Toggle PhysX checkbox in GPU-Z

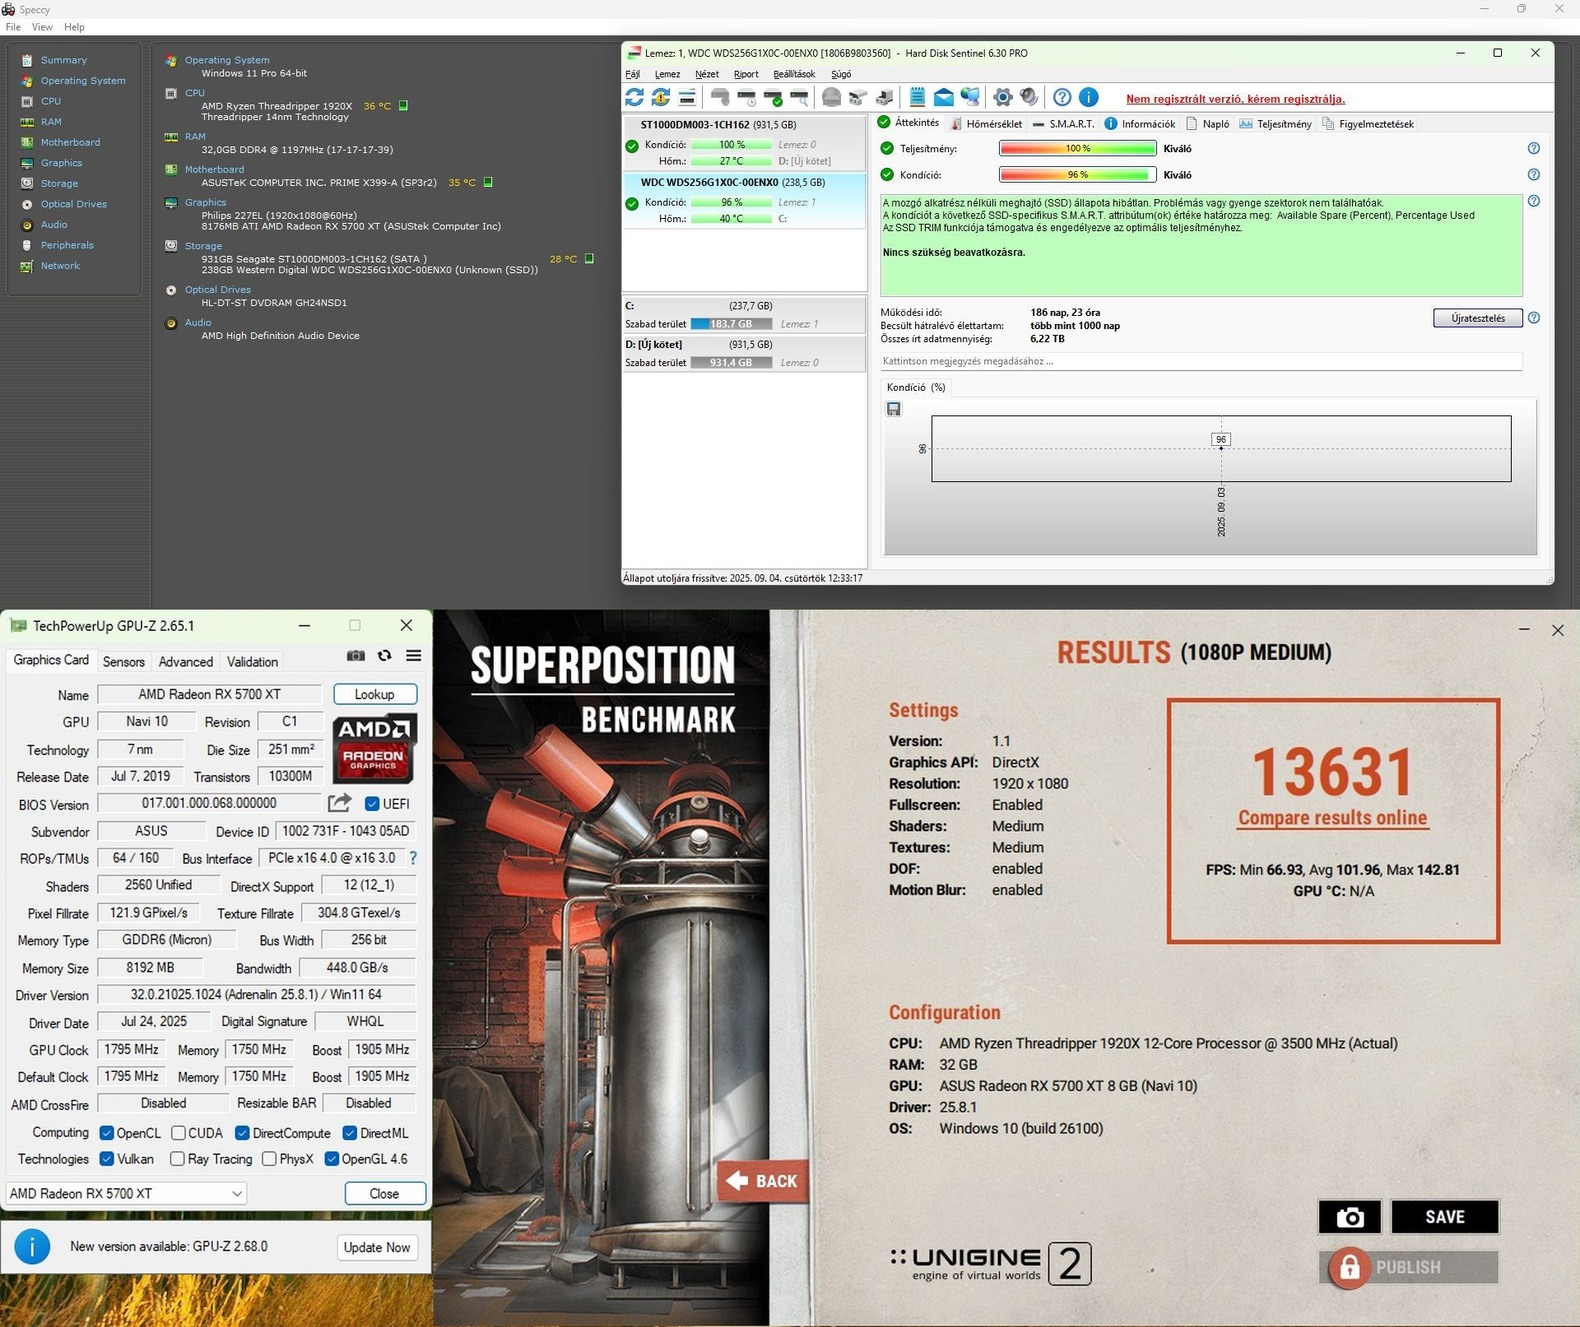pos(269,1159)
